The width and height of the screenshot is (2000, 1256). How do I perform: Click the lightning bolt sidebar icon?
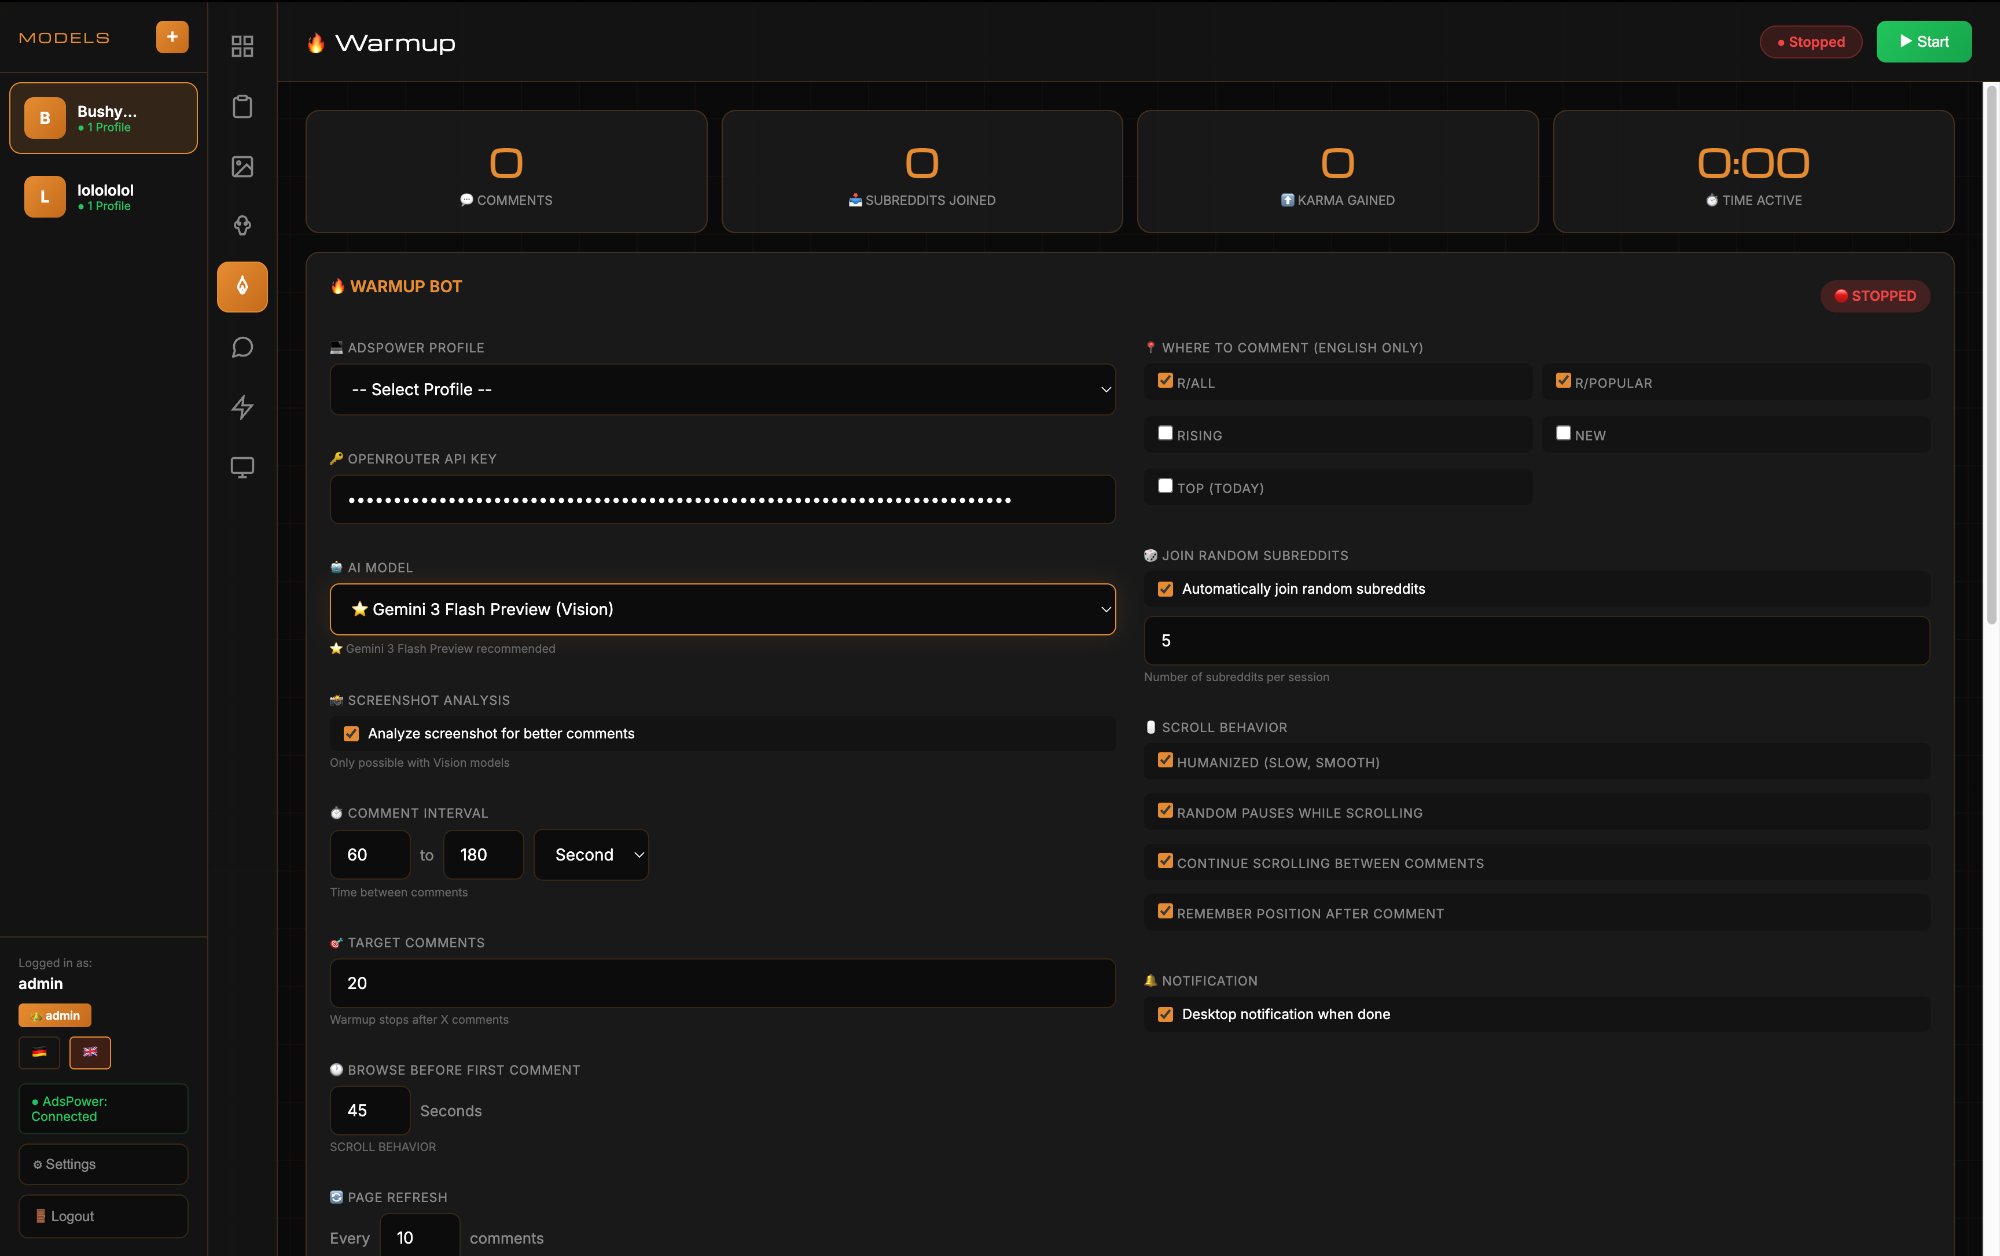(x=242, y=407)
